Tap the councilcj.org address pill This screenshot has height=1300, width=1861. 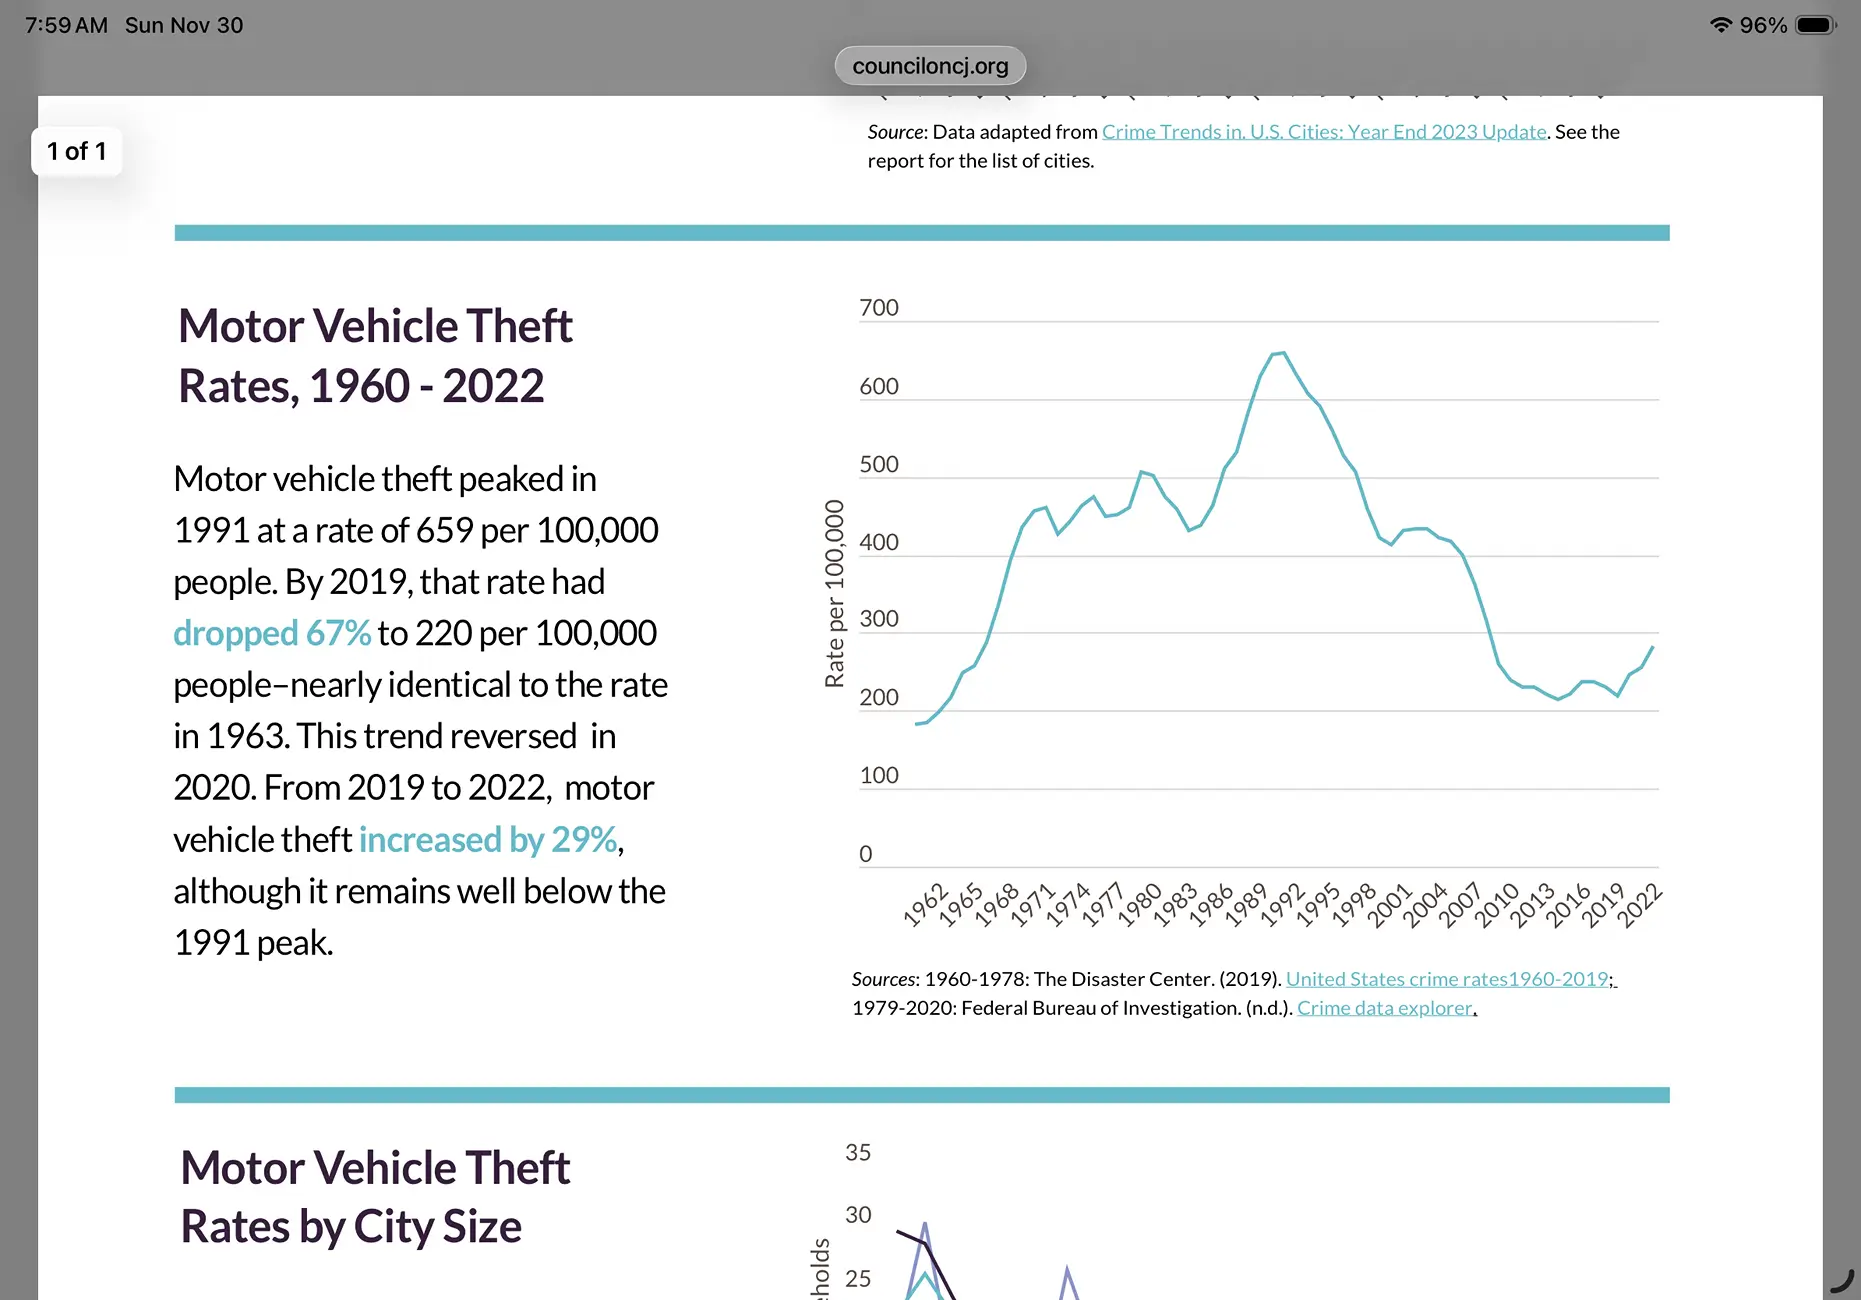[930, 66]
